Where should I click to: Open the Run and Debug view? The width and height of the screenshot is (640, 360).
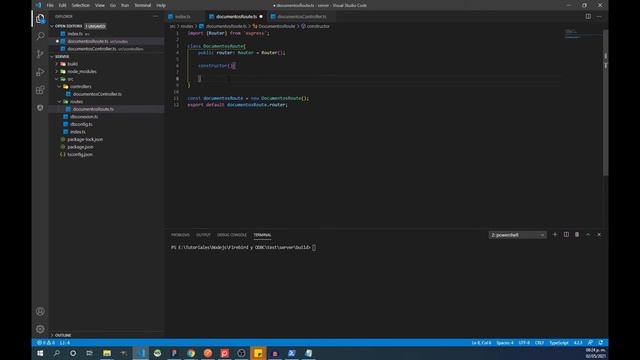[x=40, y=72]
